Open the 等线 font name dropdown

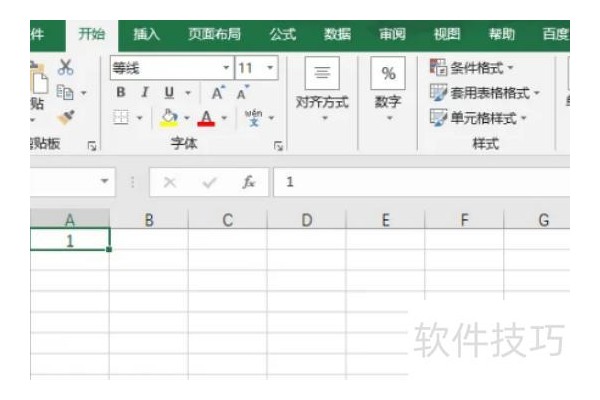coord(226,68)
